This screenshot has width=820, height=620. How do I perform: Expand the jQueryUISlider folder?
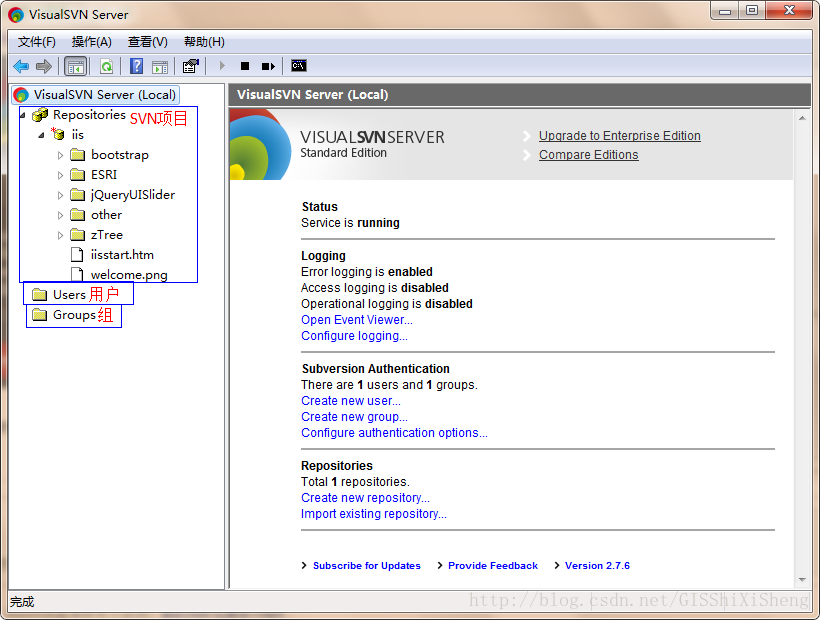(60, 196)
